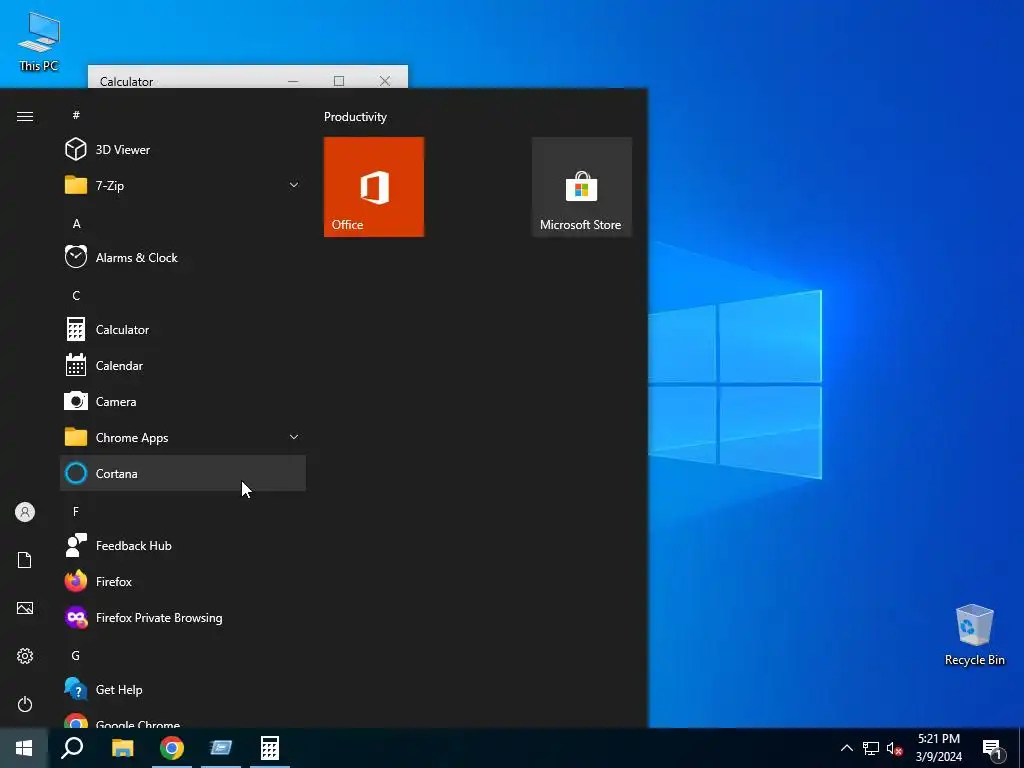The height and width of the screenshot is (768, 1024).
Task: Select the letter C section header
Action: click(76, 296)
